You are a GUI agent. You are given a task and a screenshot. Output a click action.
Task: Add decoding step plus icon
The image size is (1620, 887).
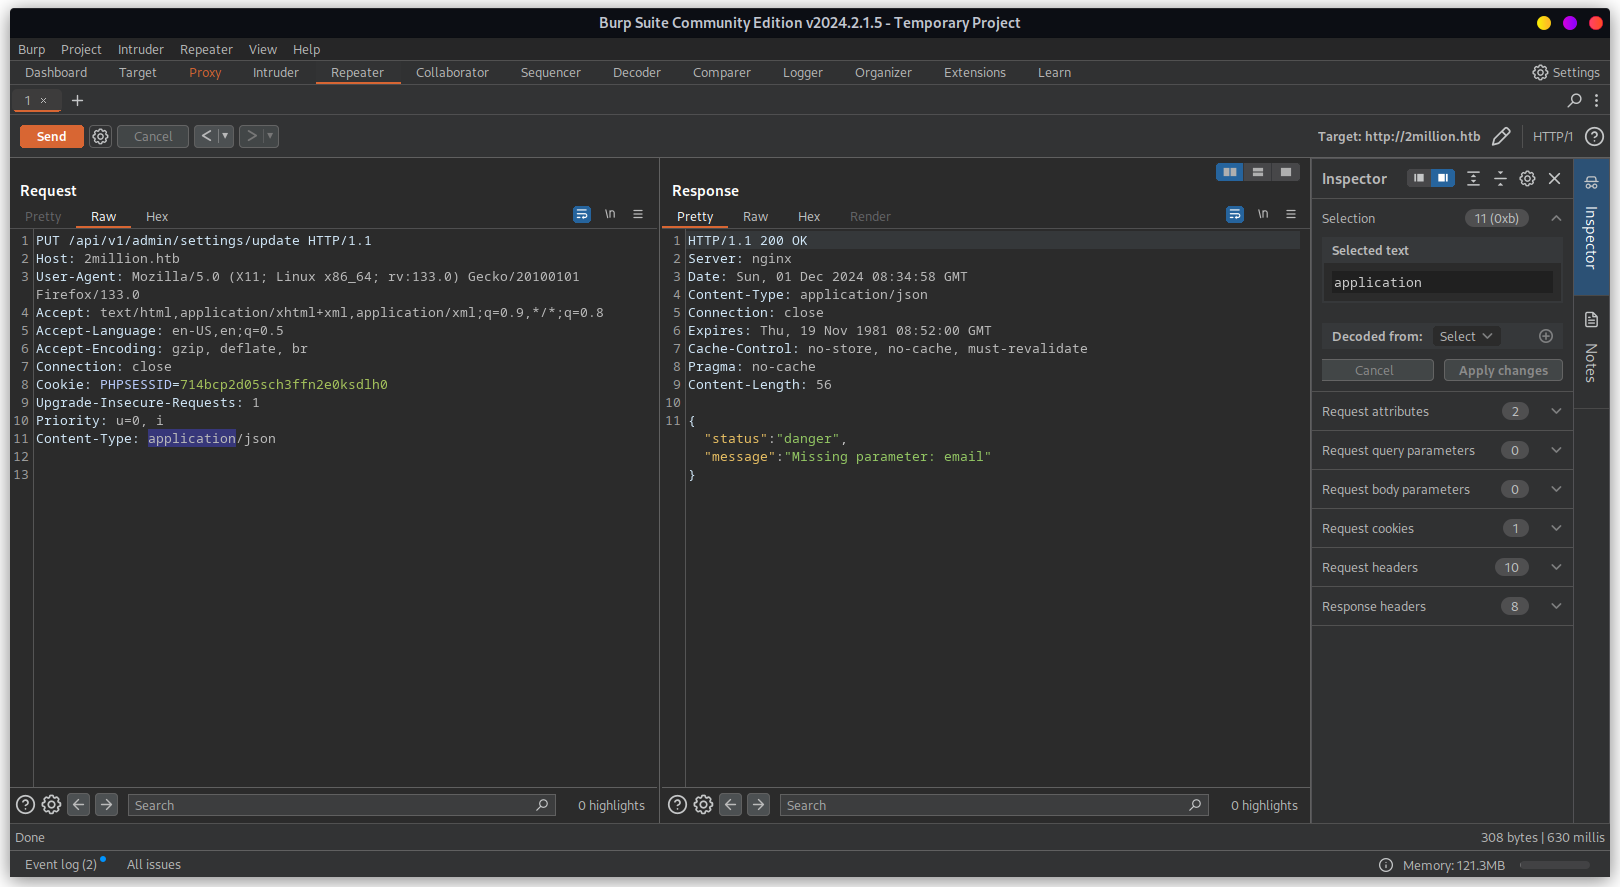coord(1545,336)
